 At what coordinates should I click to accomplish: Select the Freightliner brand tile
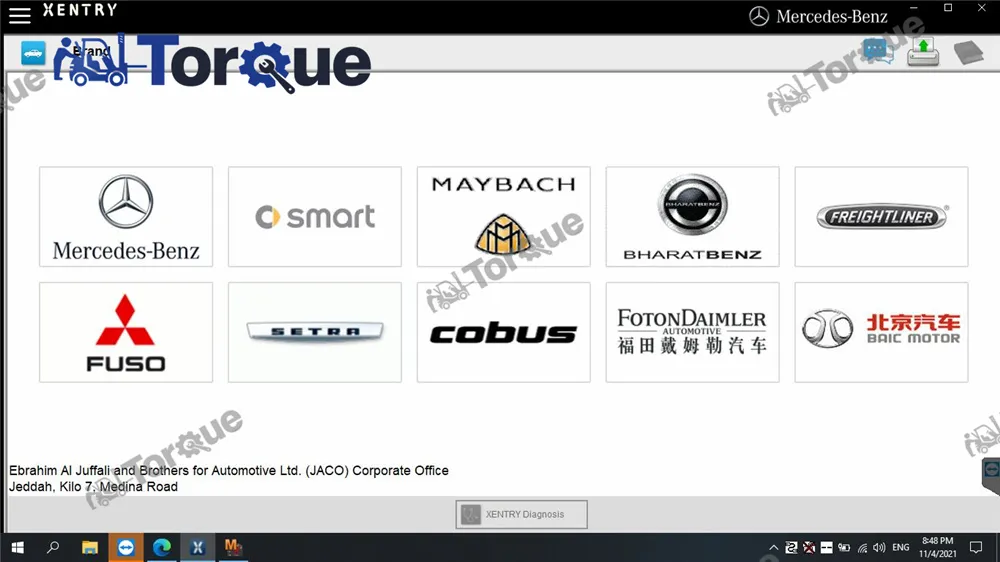click(881, 217)
